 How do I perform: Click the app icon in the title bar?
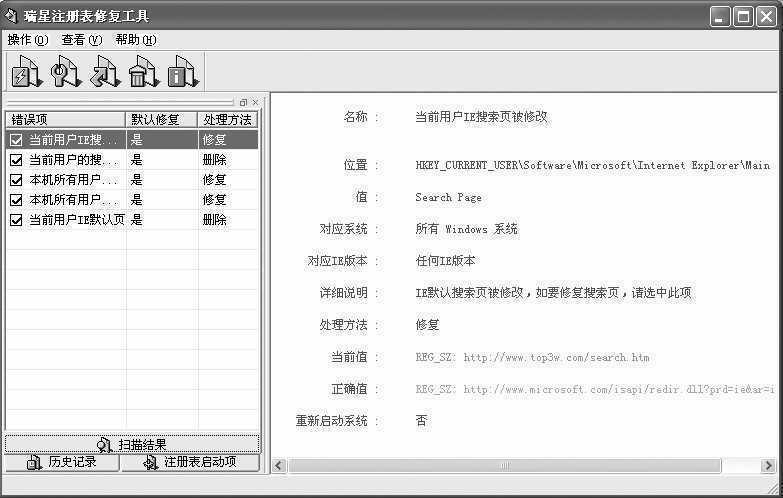click(x=11, y=16)
